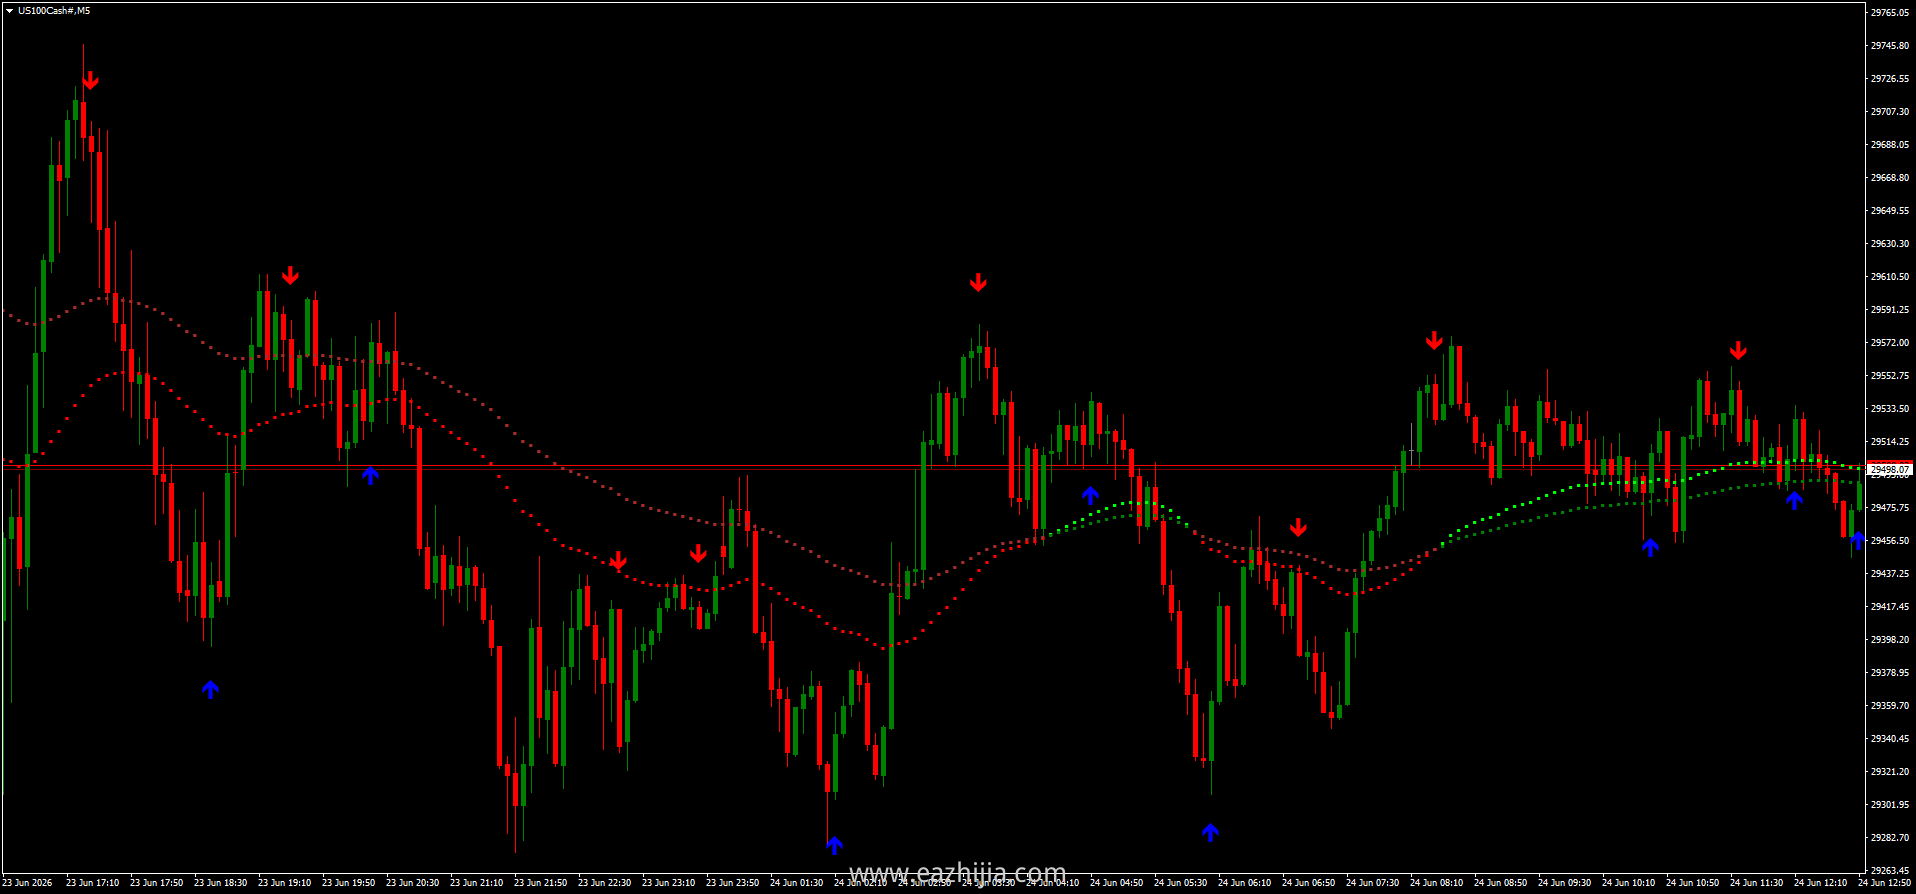This screenshot has height=894, width=1916.
Task: Click the 29359.70 price scale value
Action: click(x=1890, y=705)
